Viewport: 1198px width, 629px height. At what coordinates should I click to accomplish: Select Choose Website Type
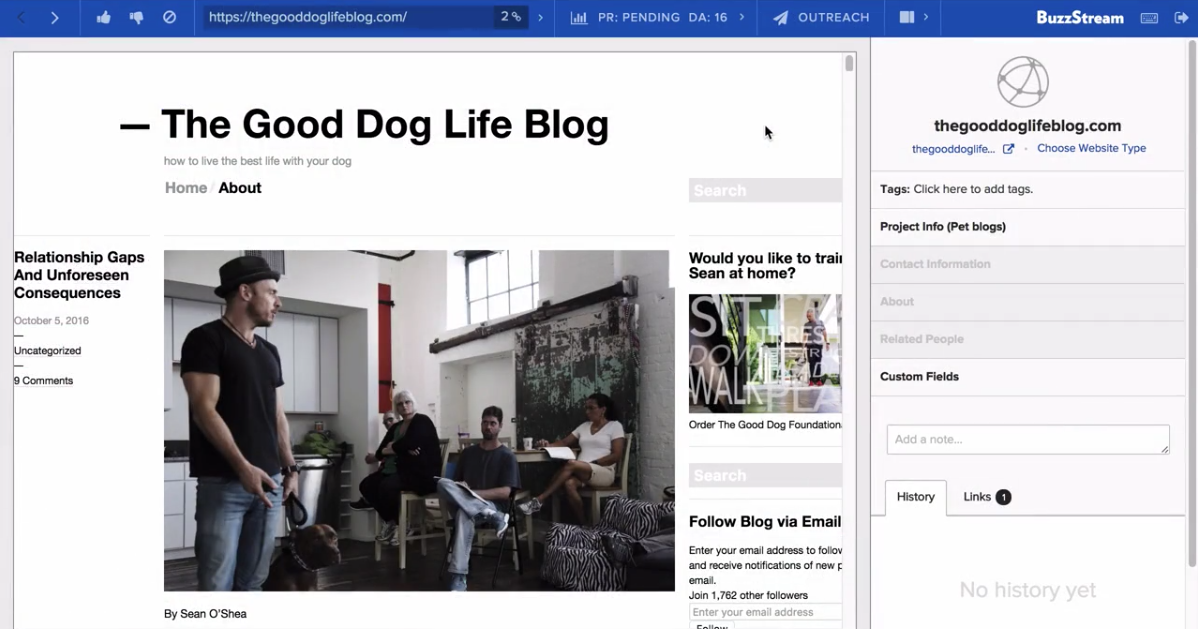click(1091, 148)
